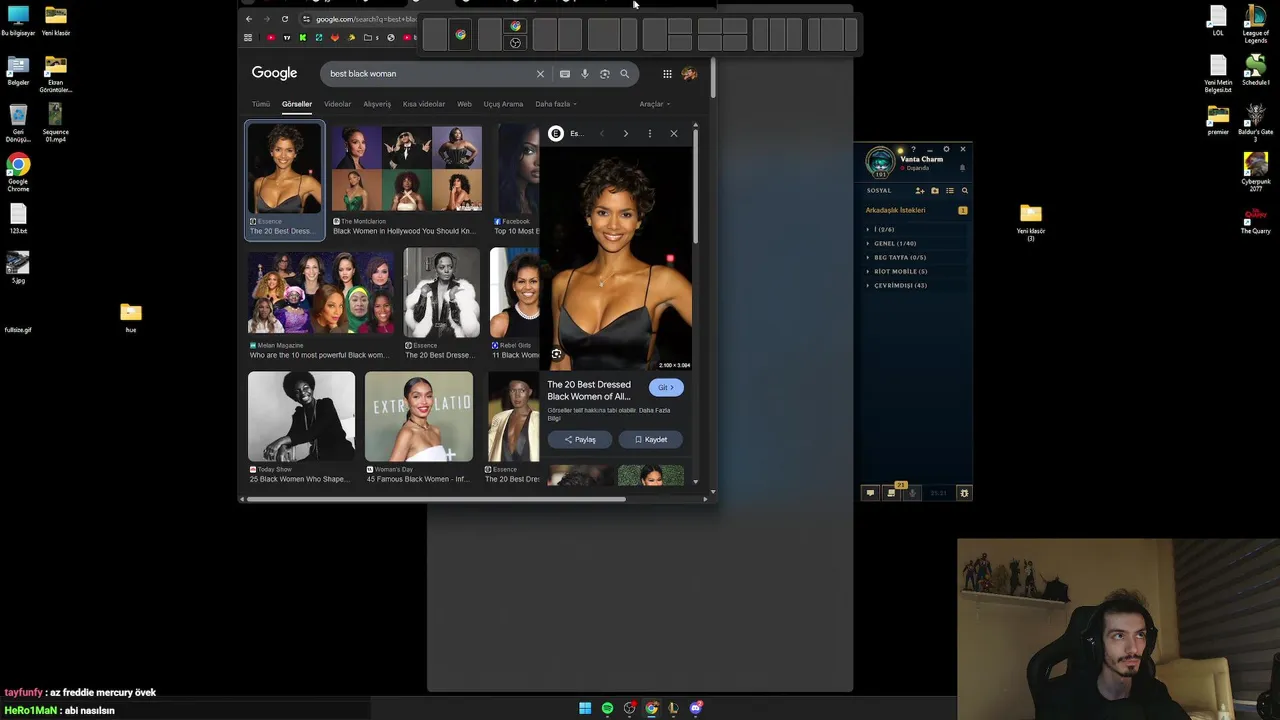The width and height of the screenshot is (1280, 720).
Task: Click the Paylaş share button
Action: tap(580, 439)
